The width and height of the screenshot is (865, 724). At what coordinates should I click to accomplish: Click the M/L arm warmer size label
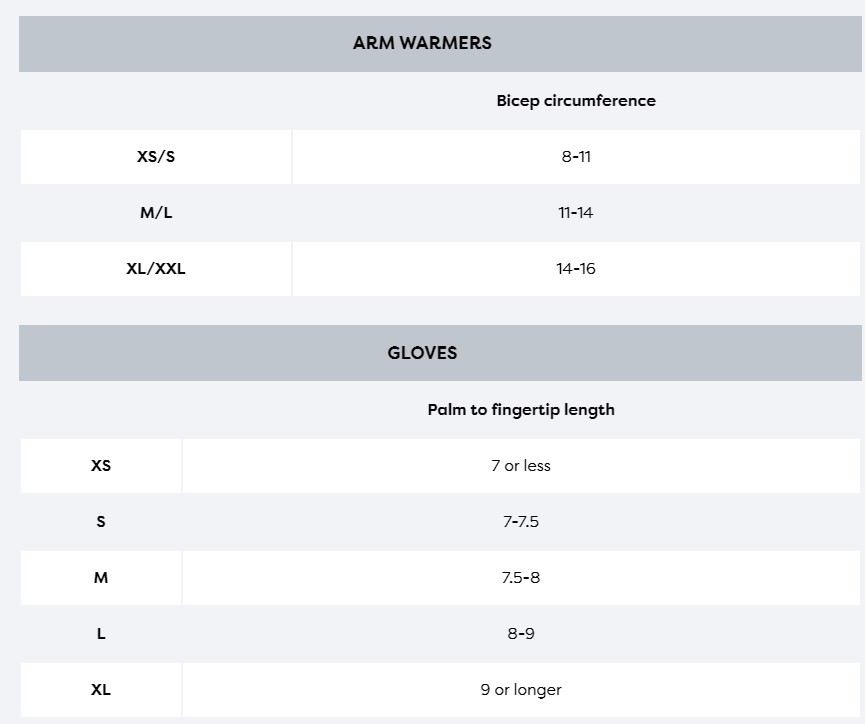(156, 213)
